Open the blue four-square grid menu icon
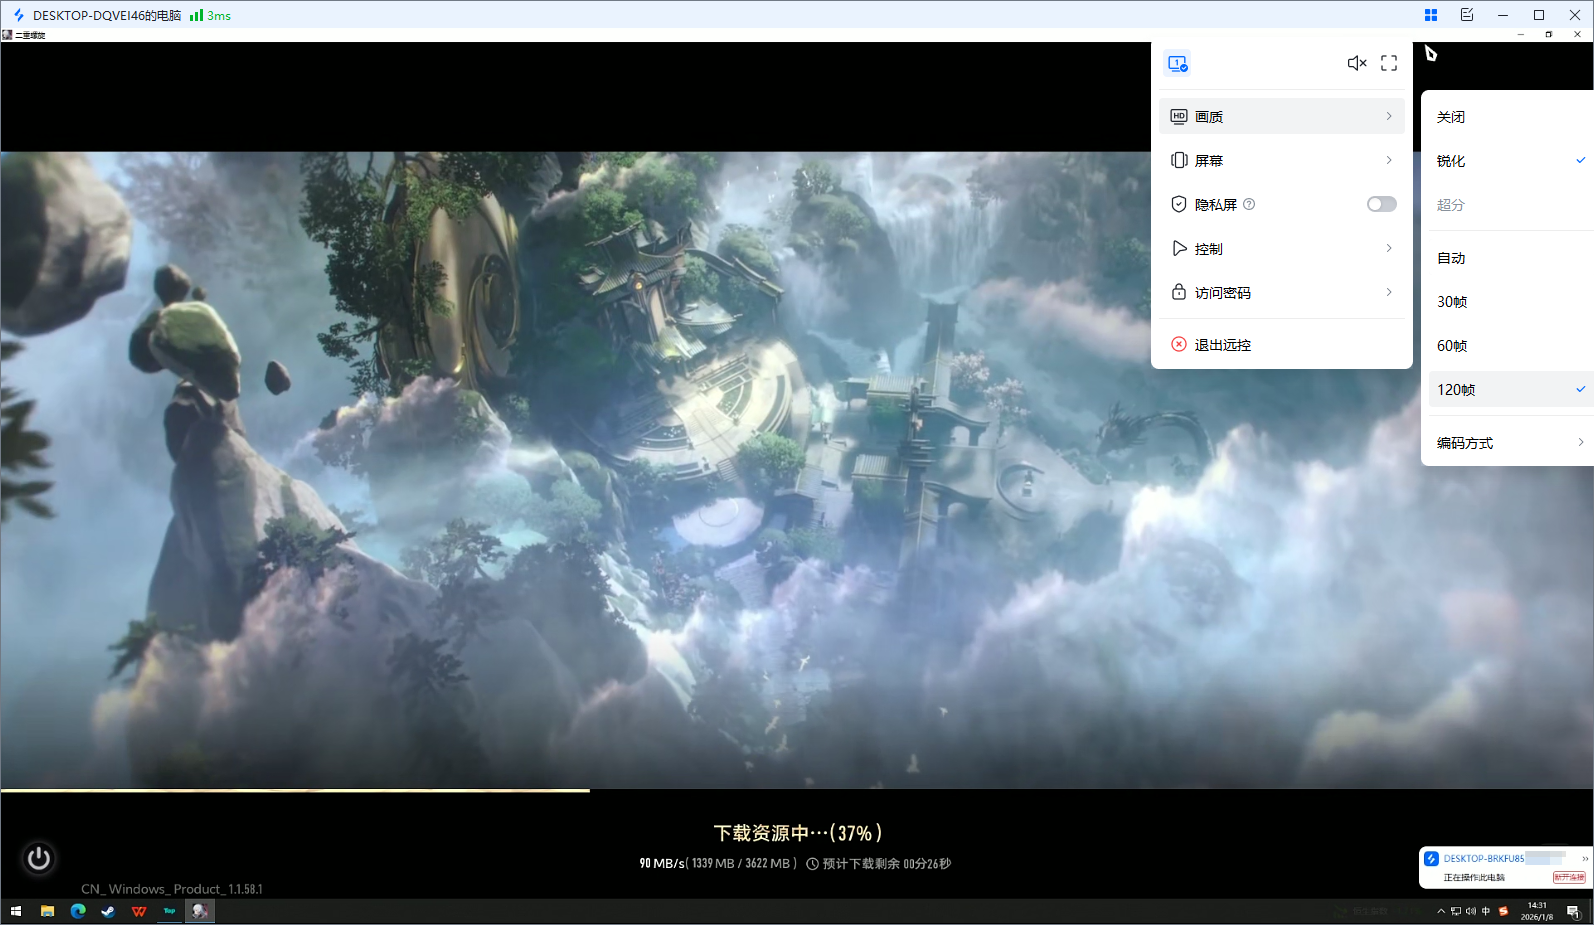The image size is (1594, 925). point(1431,15)
